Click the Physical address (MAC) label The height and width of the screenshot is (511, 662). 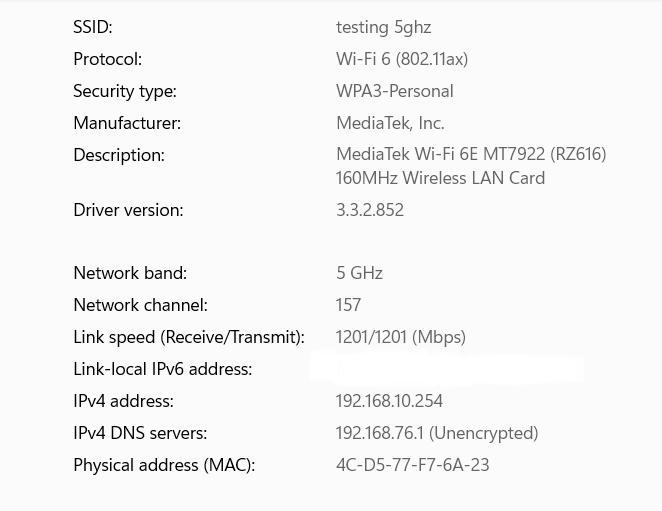[x=164, y=465]
